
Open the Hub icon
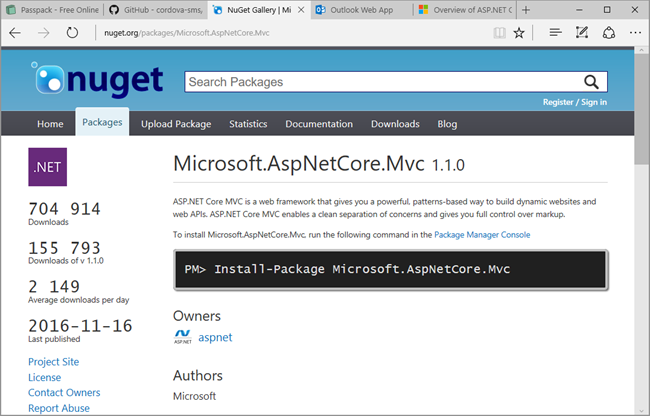(x=555, y=32)
